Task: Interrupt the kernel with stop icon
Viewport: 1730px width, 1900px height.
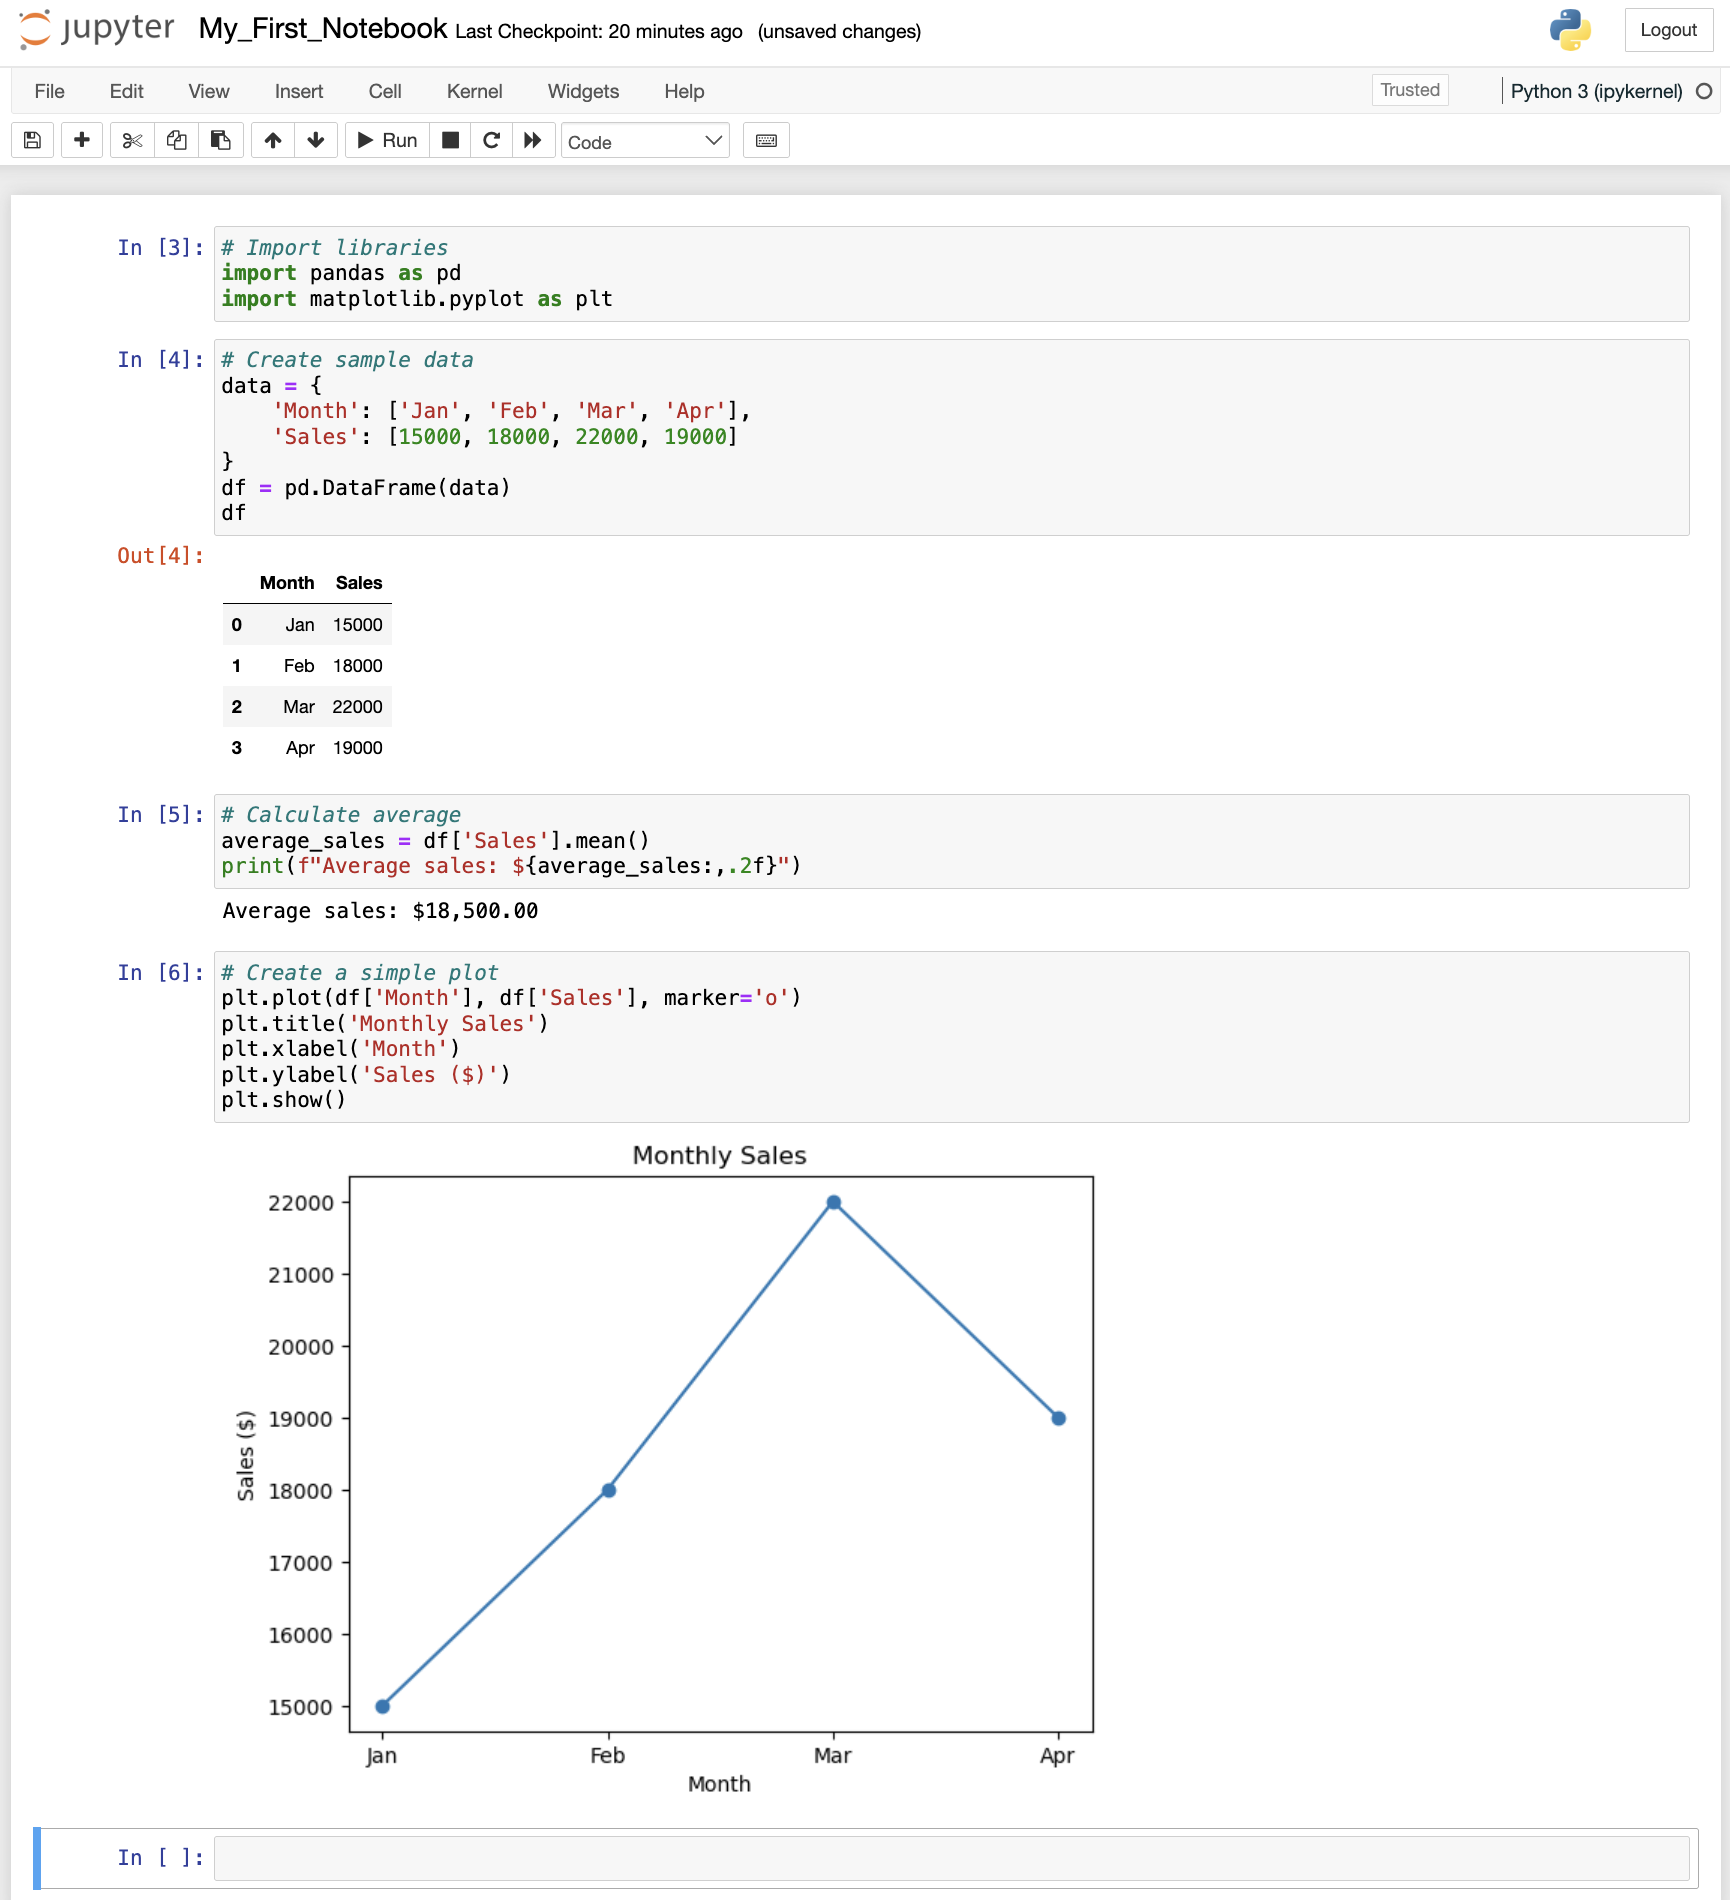Action: [x=451, y=141]
